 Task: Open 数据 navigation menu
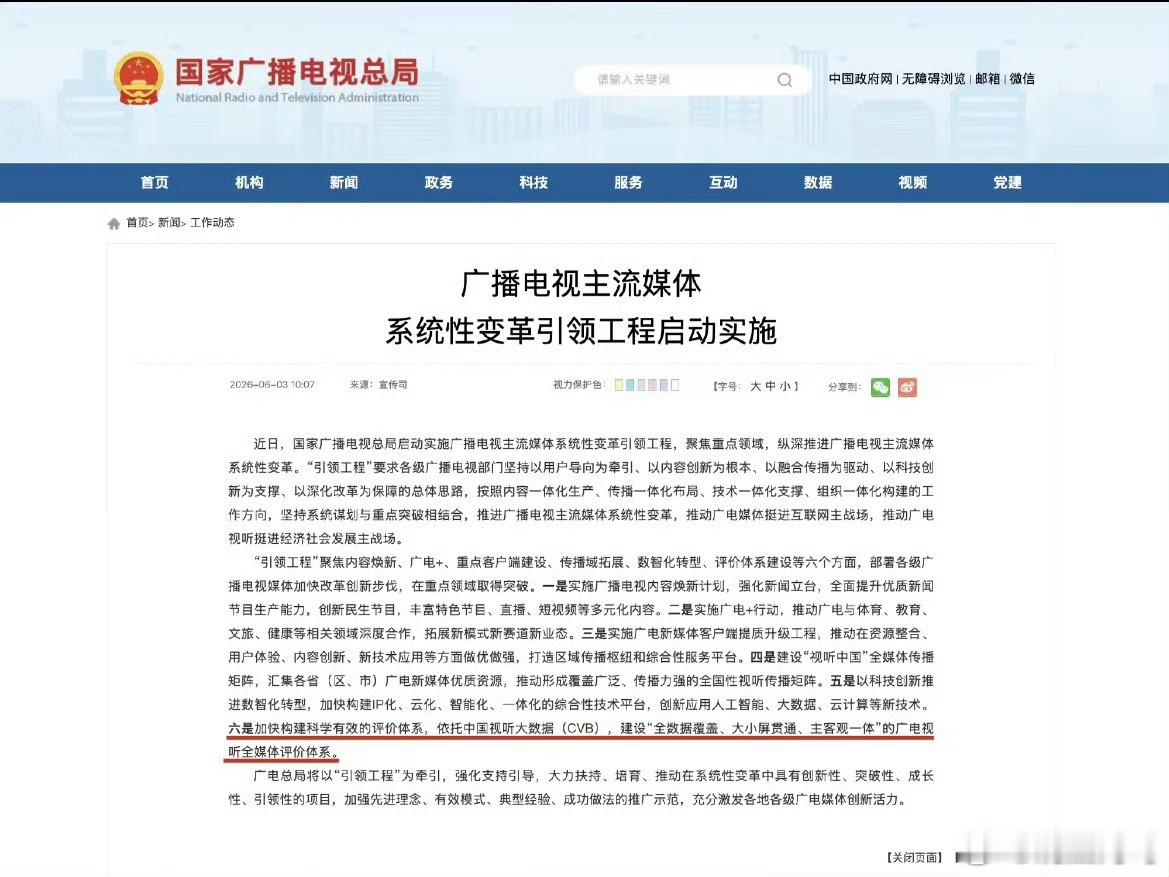(818, 183)
